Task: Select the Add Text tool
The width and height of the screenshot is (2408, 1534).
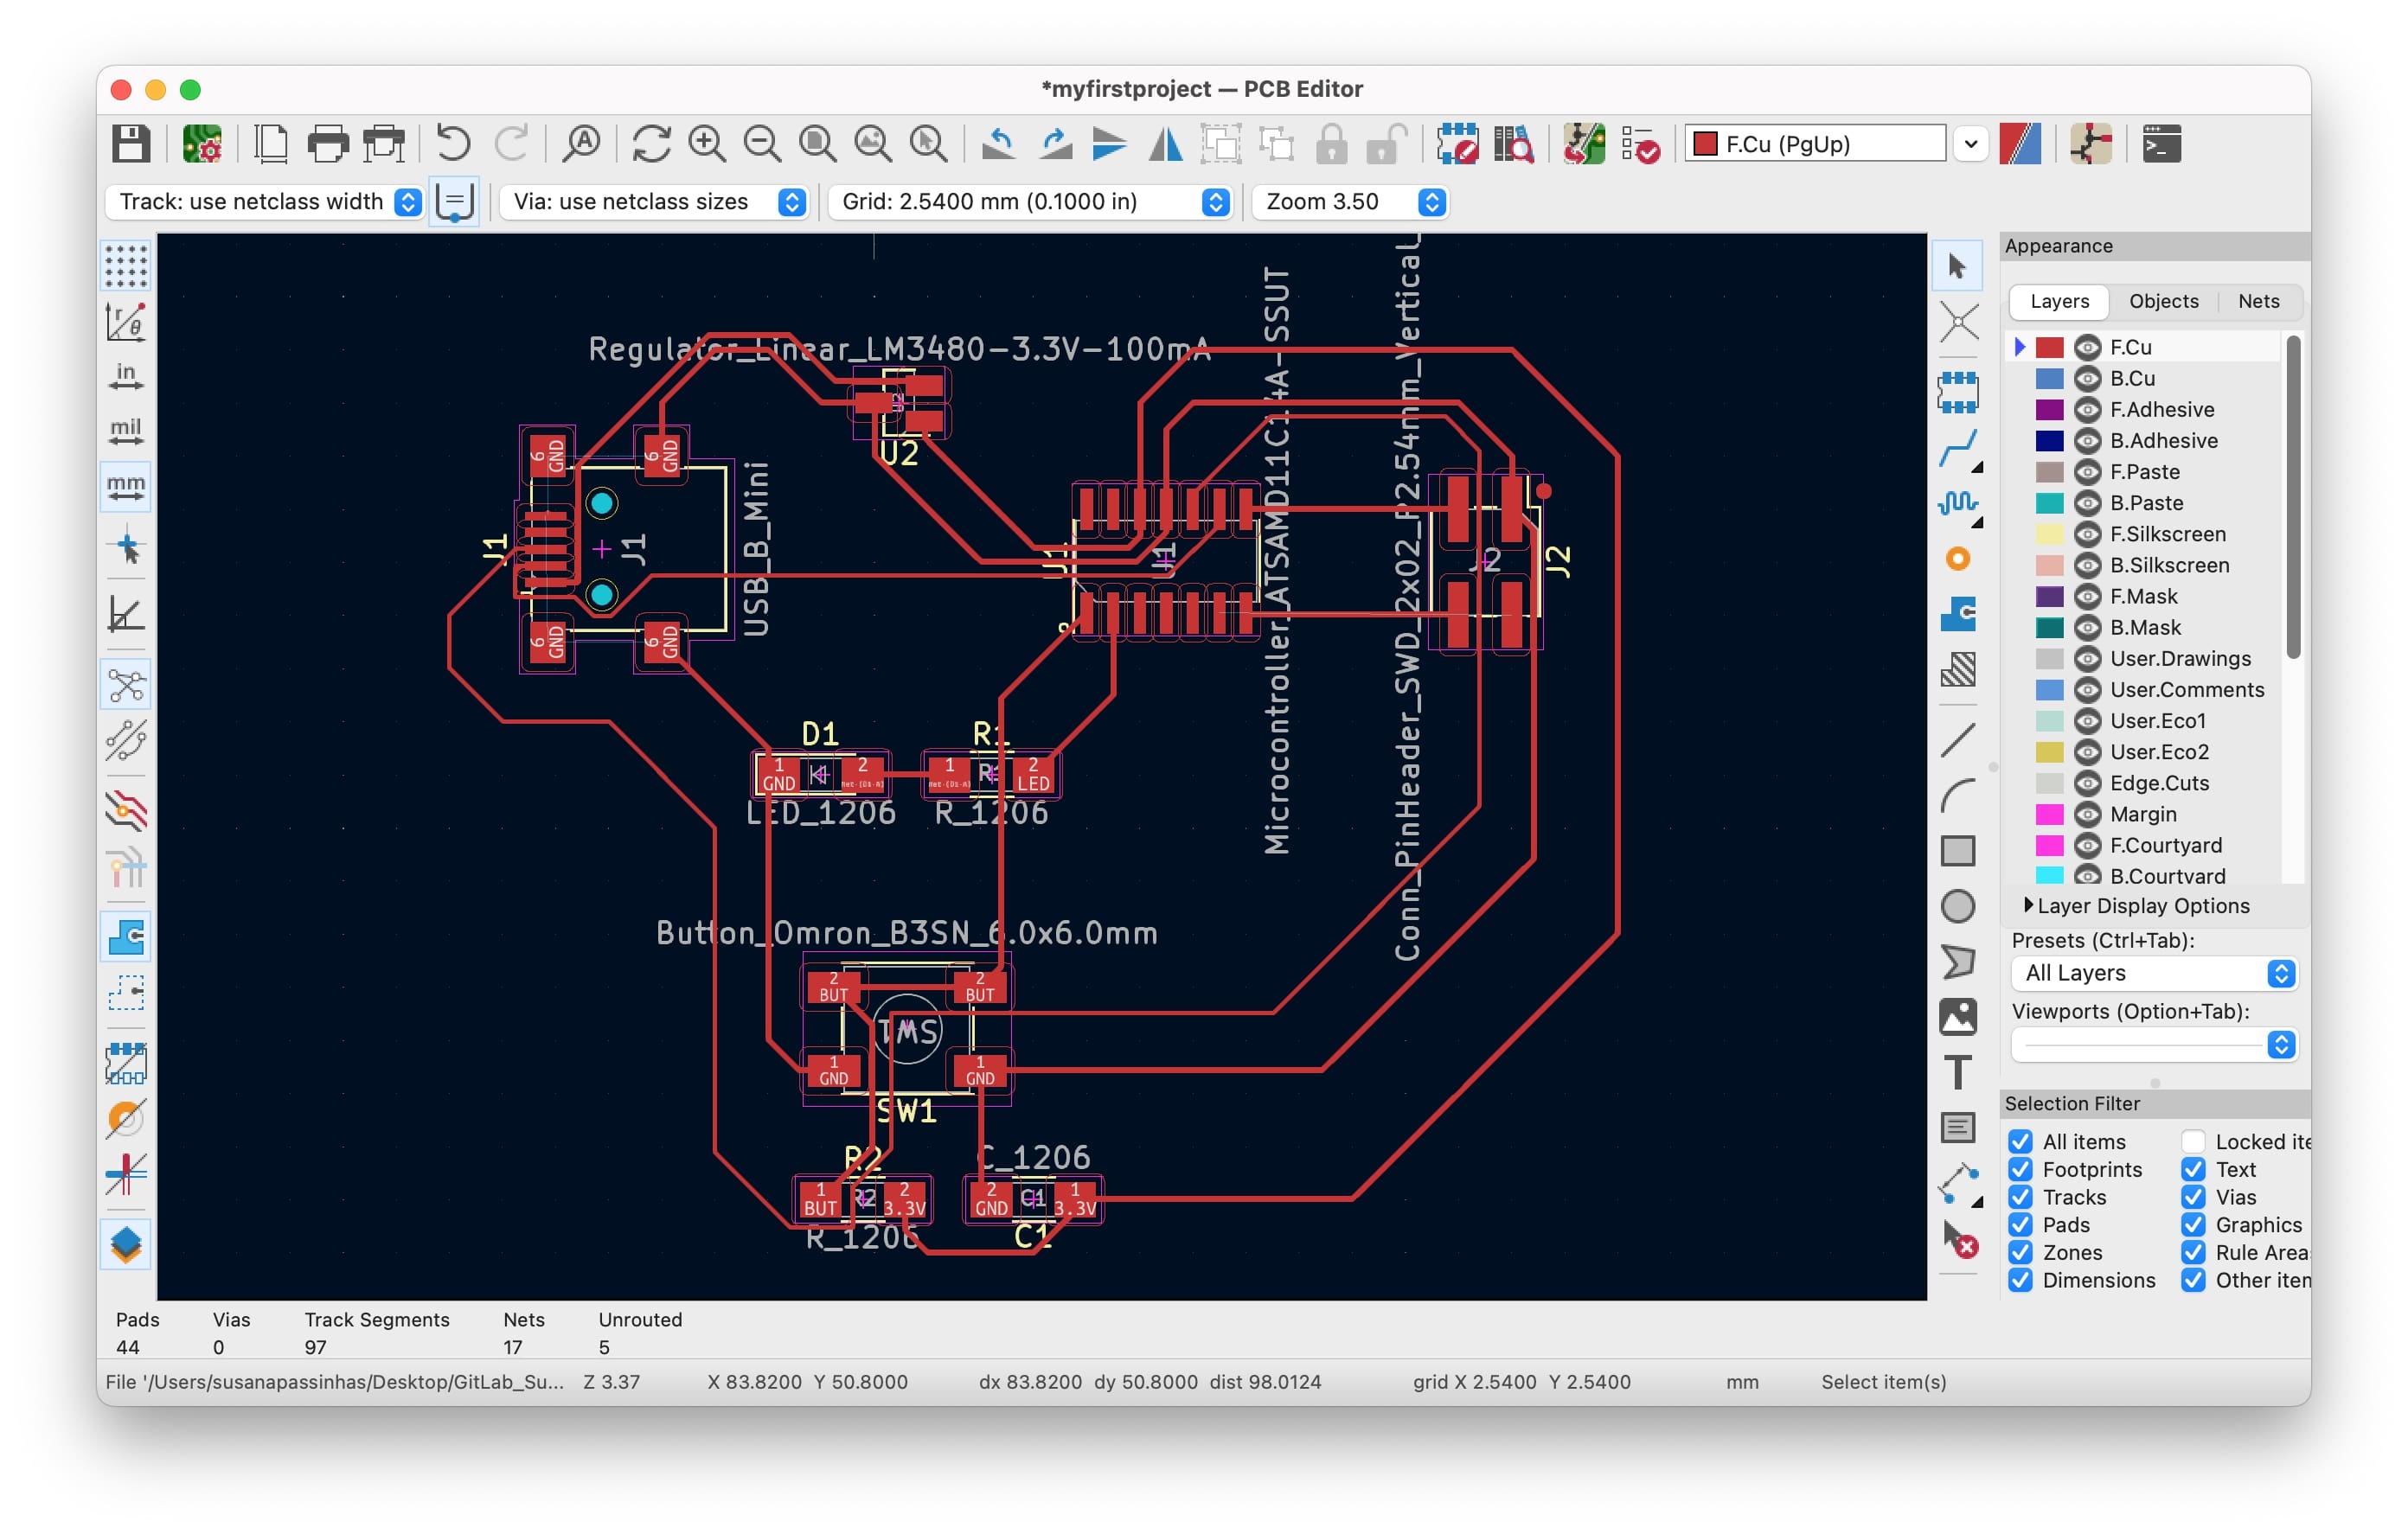Action: (x=1958, y=1072)
